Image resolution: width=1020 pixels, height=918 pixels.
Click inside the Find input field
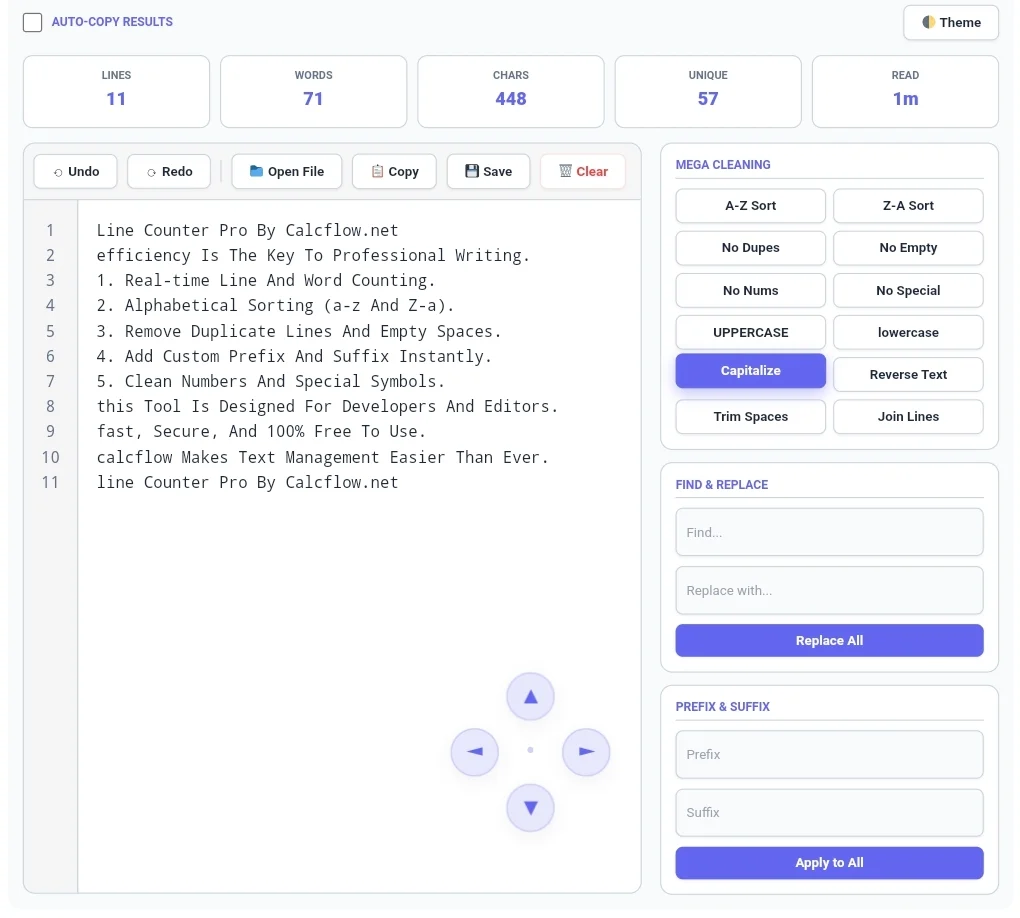coord(829,532)
